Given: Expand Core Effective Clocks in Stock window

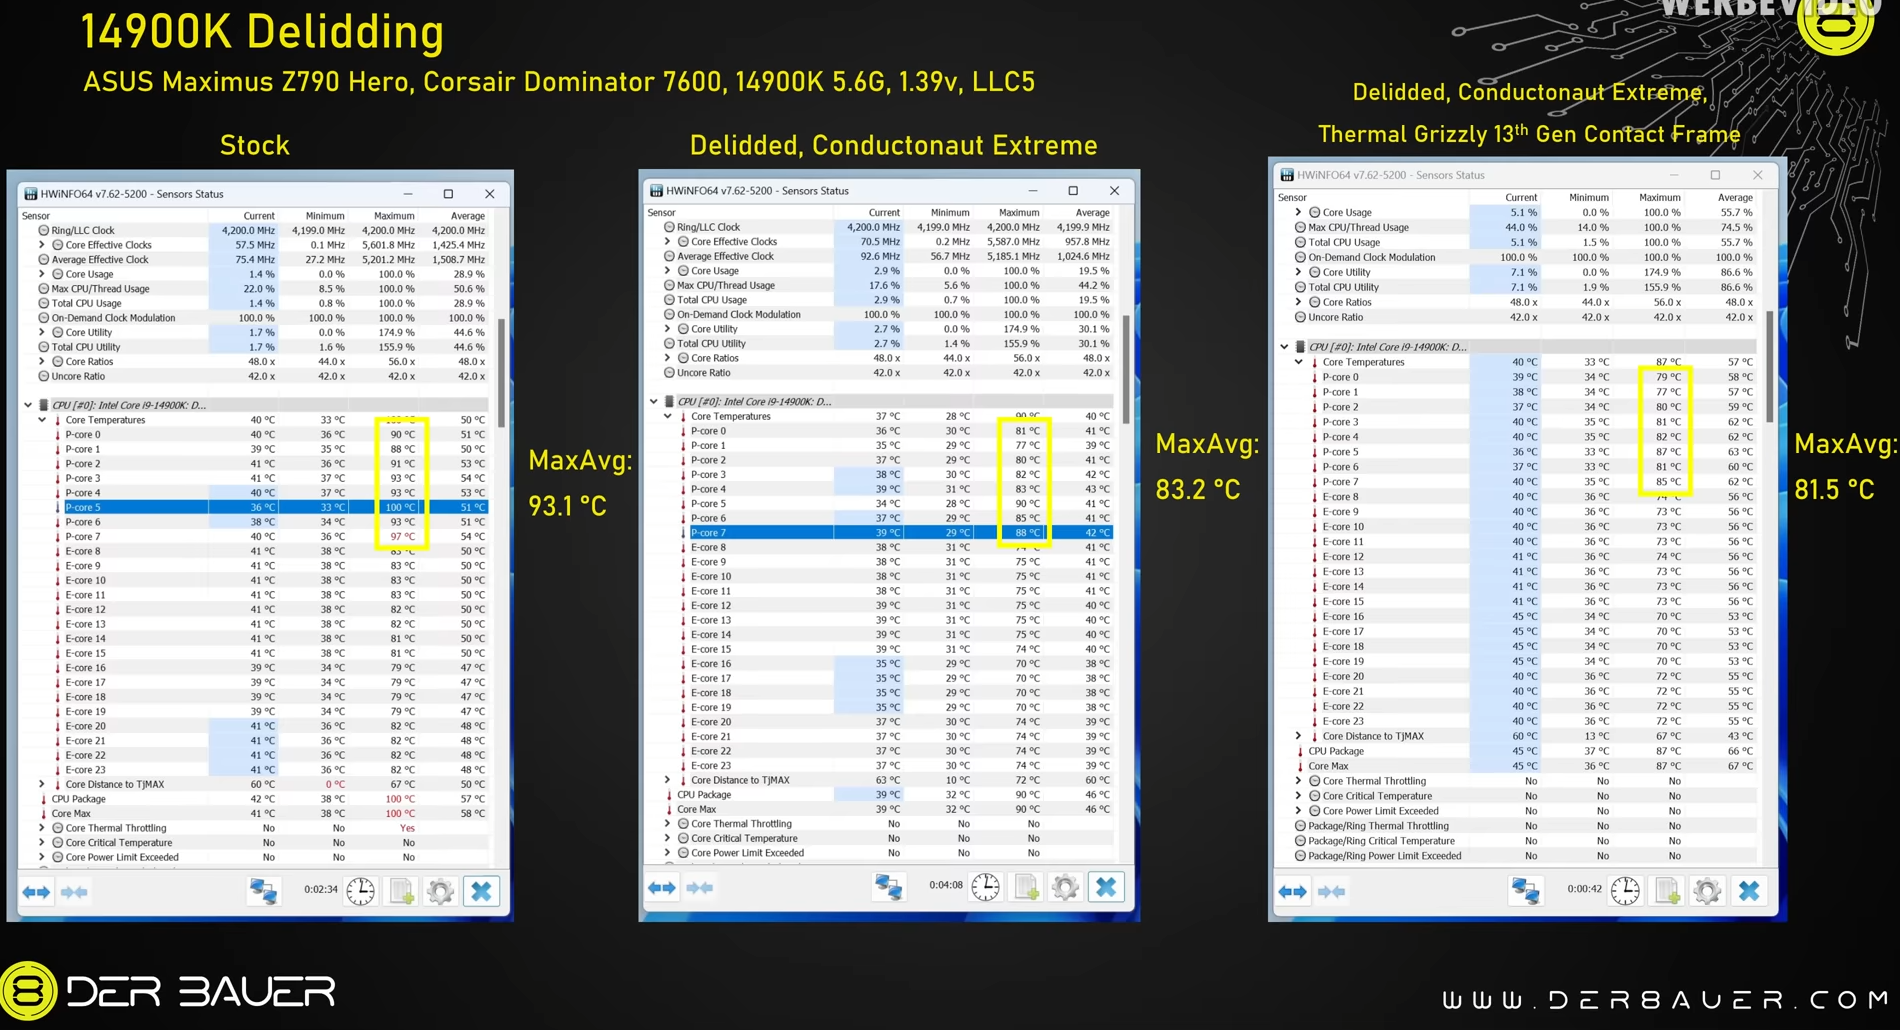Looking at the screenshot, I should 42,245.
